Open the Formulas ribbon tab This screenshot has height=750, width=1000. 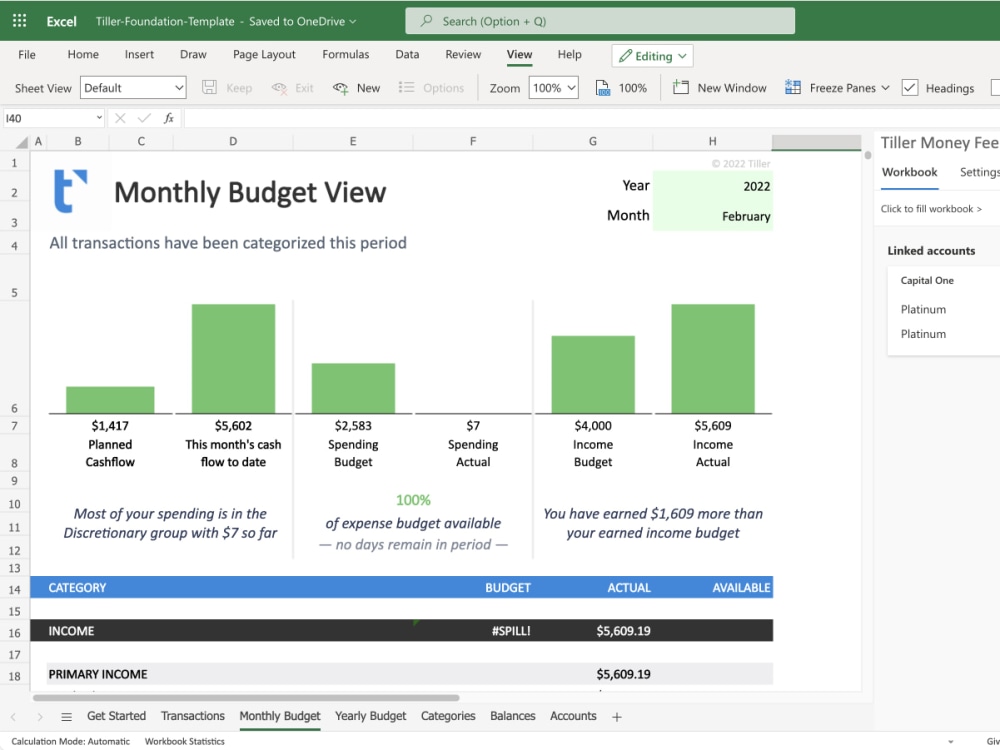pos(346,55)
